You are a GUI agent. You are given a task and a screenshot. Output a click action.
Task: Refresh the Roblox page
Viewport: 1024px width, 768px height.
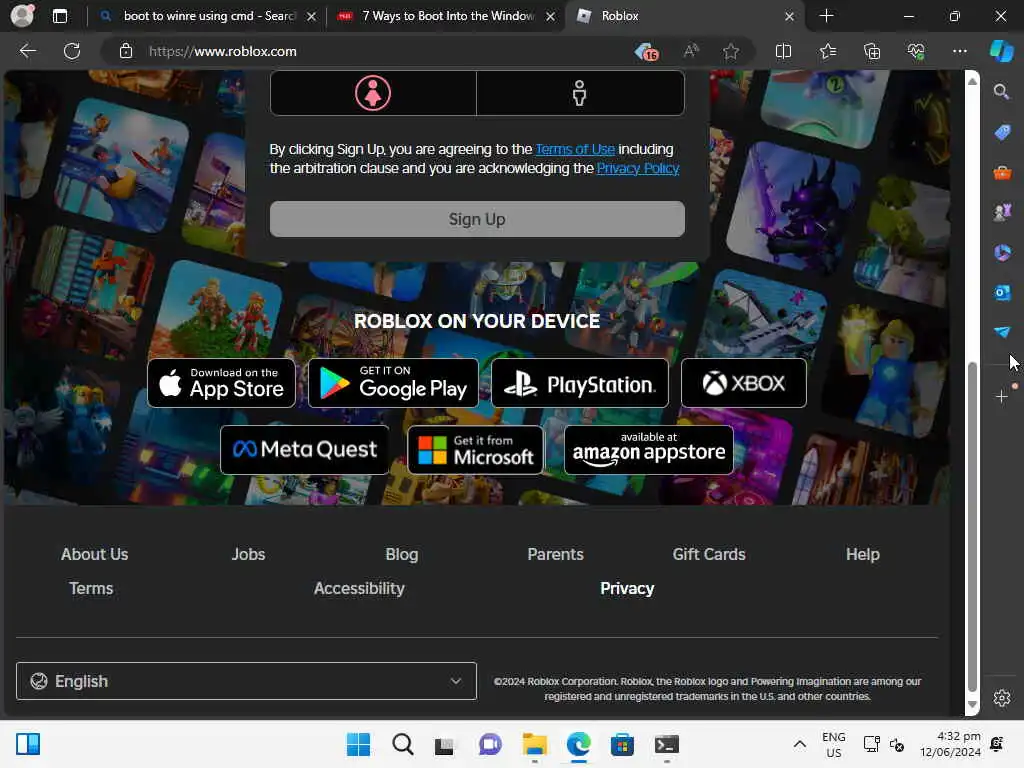[x=72, y=51]
